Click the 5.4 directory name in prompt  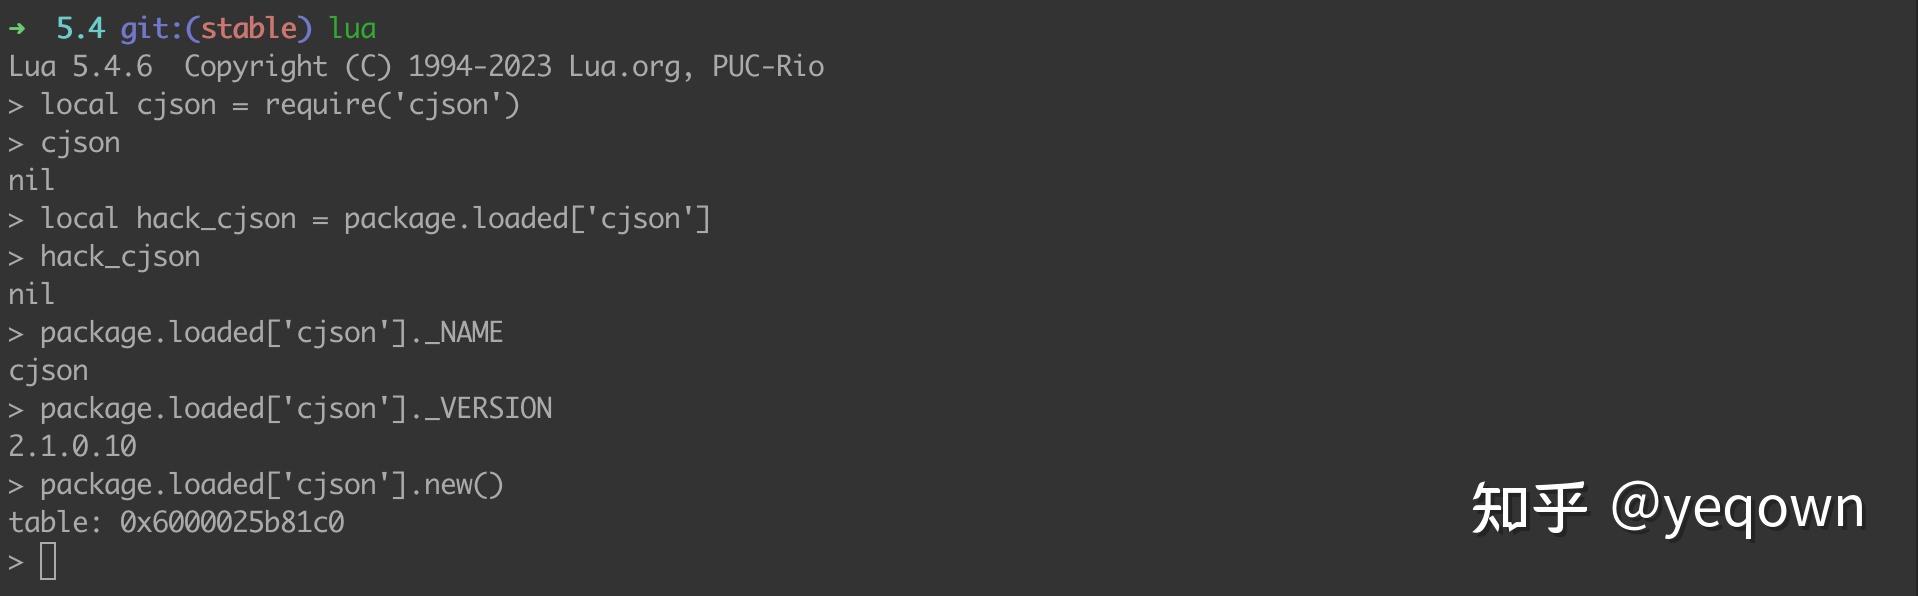tap(80, 28)
